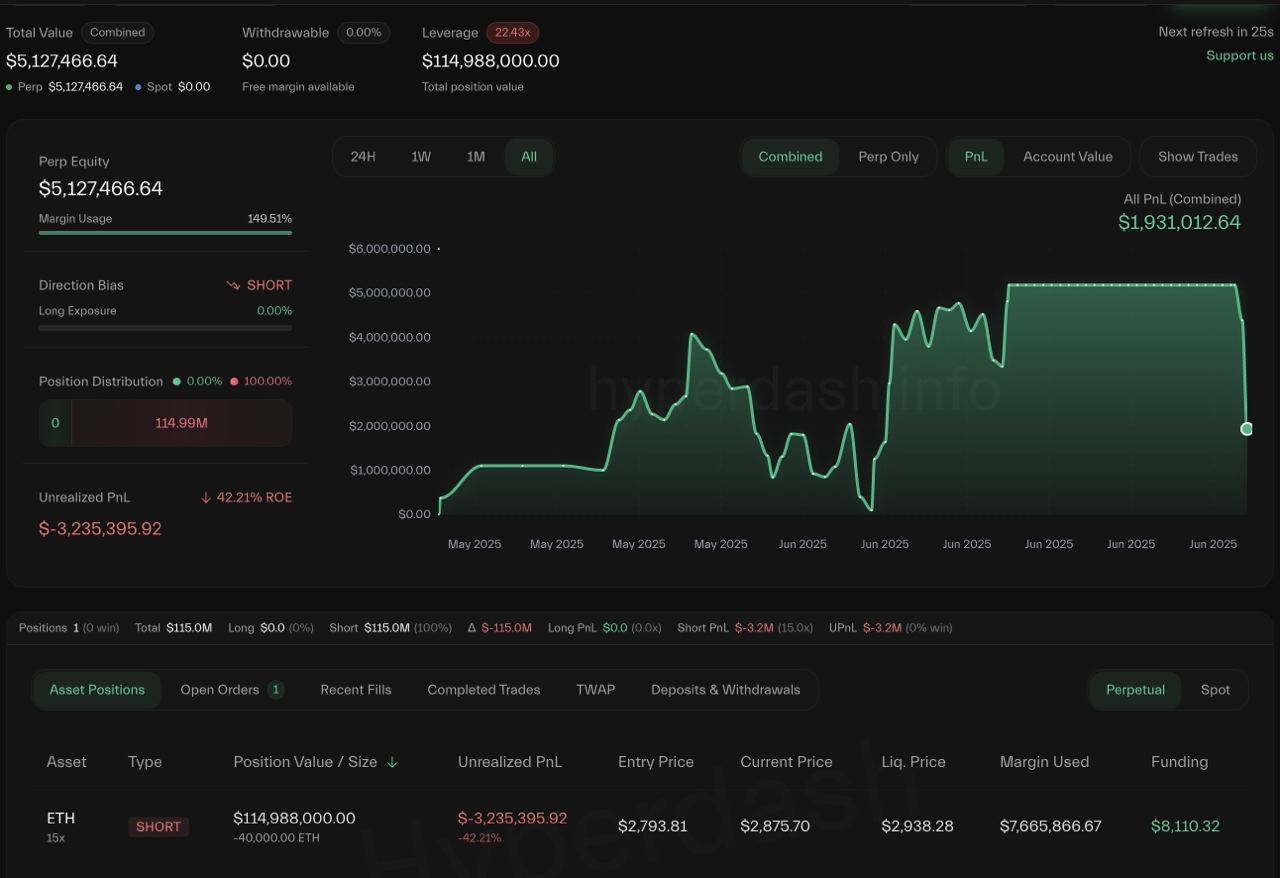Click the Current Price column header
The image size is (1280, 878).
click(x=786, y=762)
